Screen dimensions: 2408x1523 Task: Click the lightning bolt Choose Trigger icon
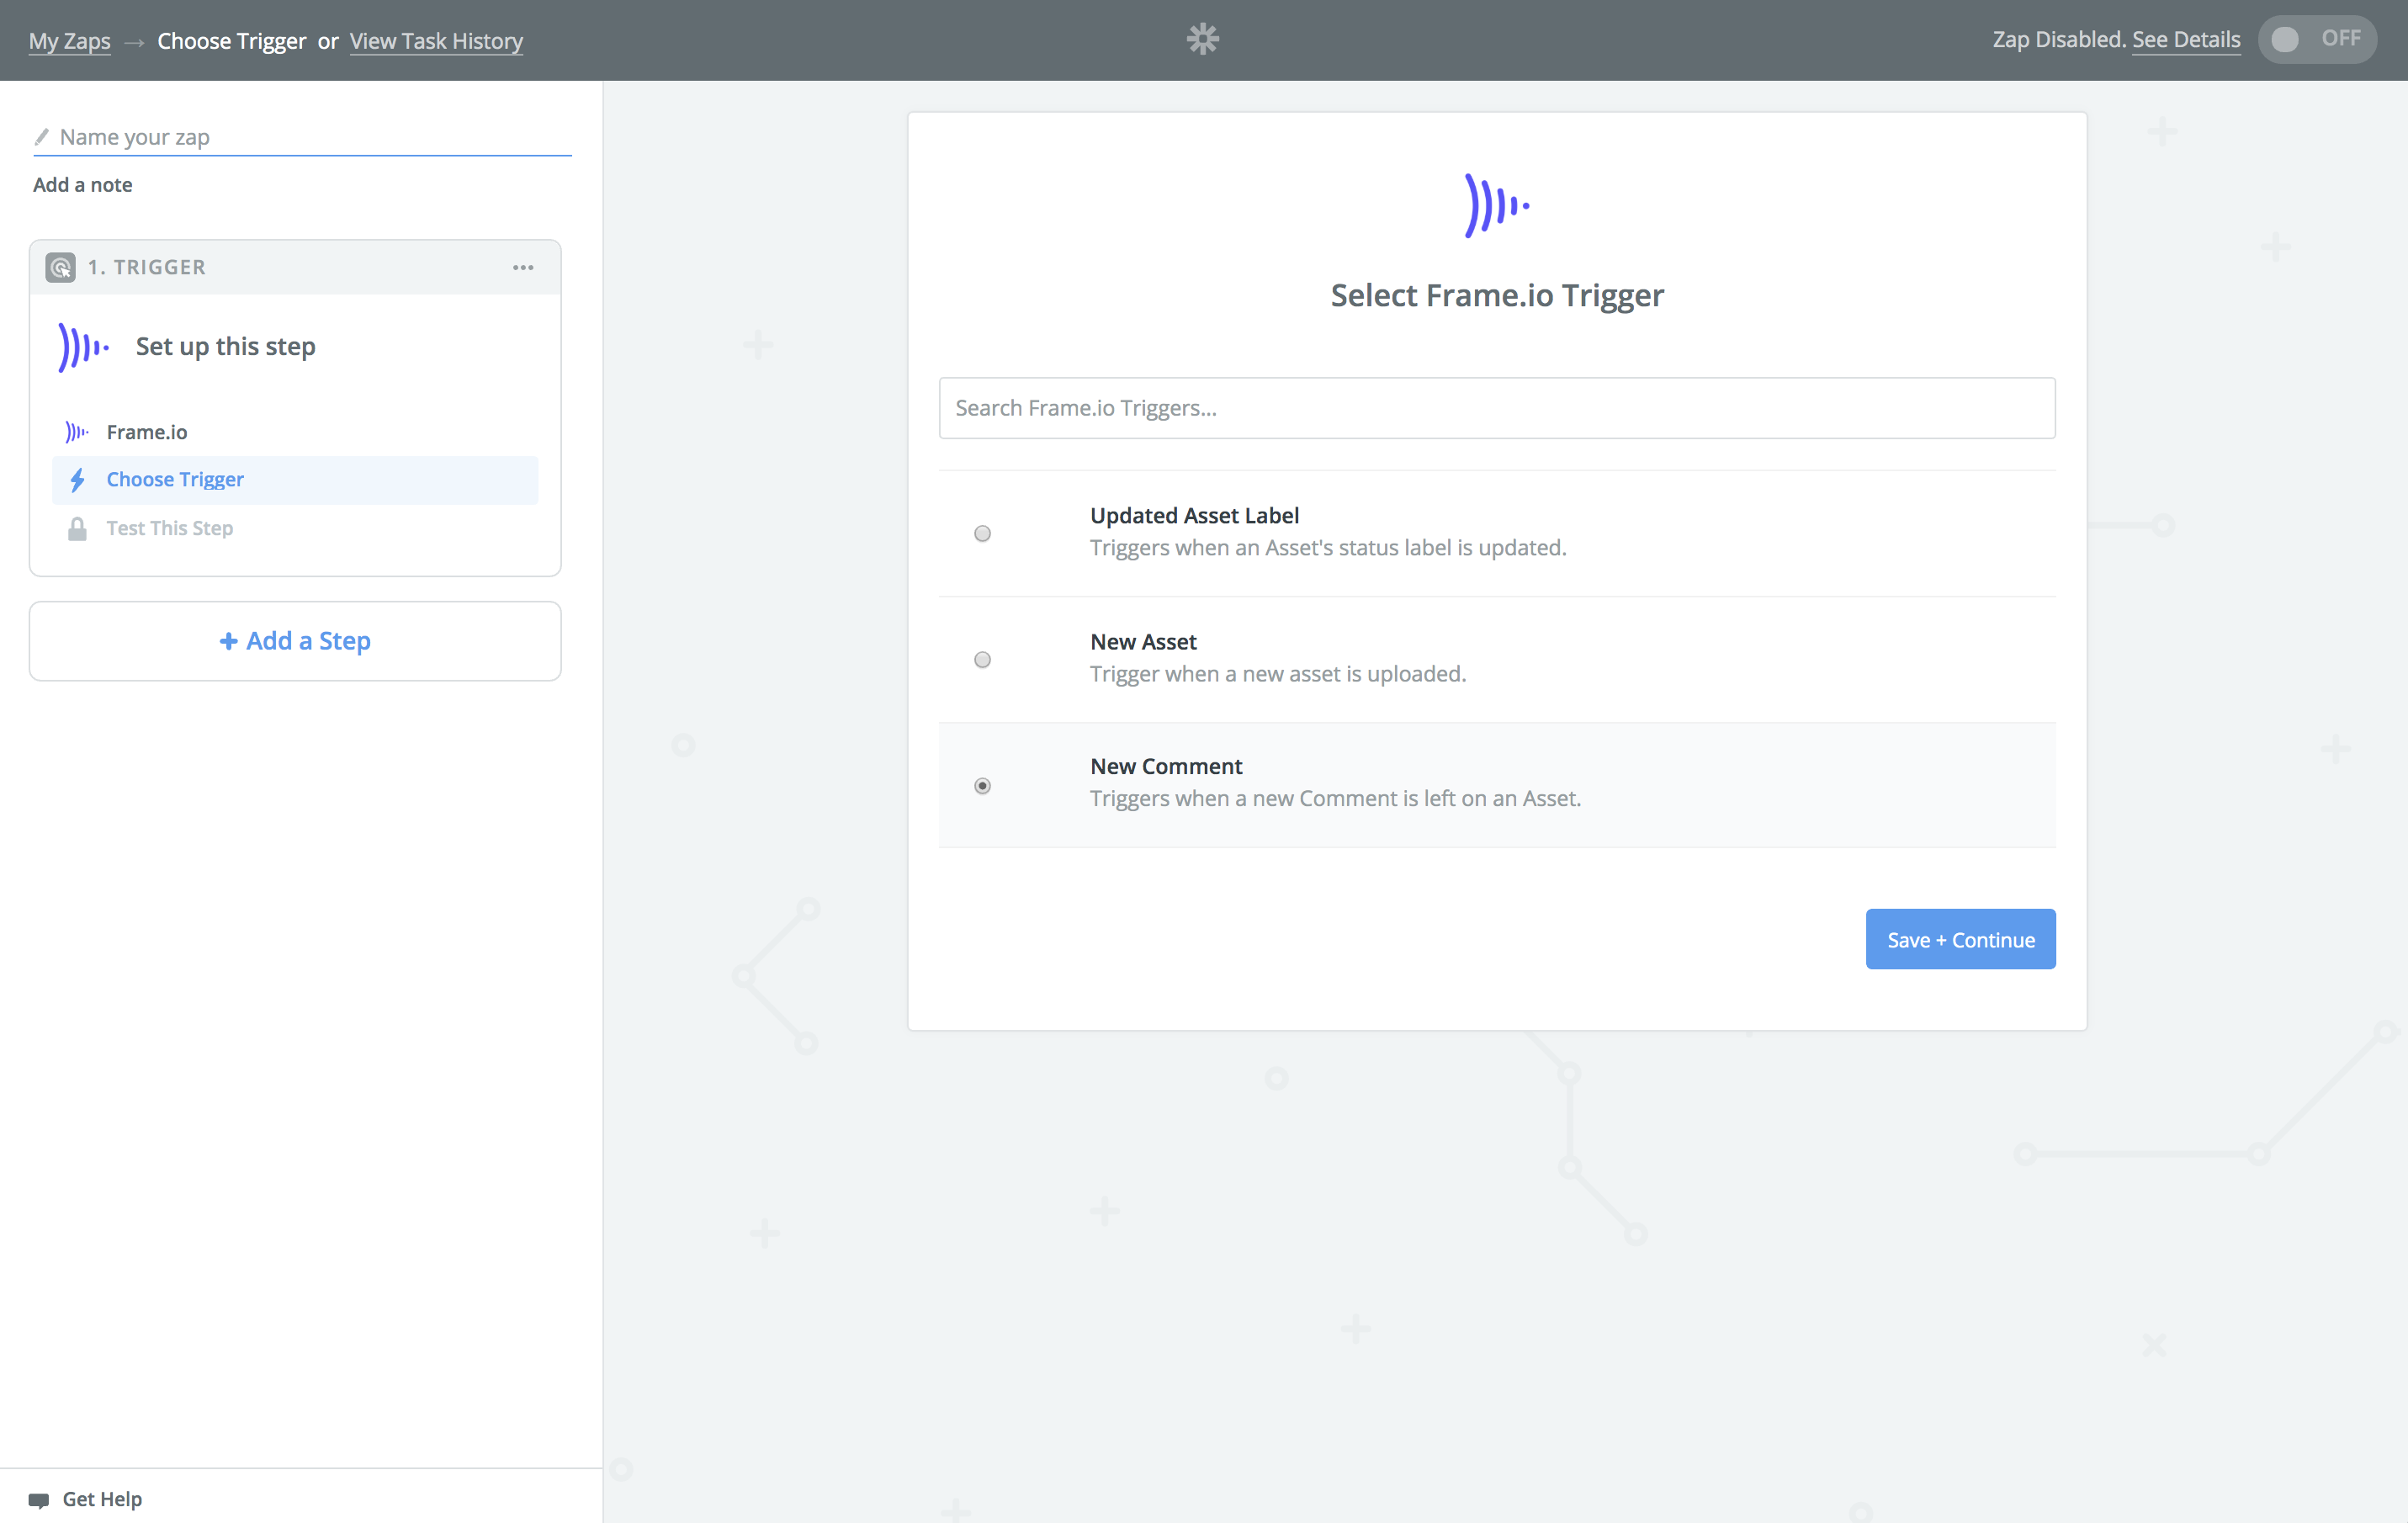[77, 480]
